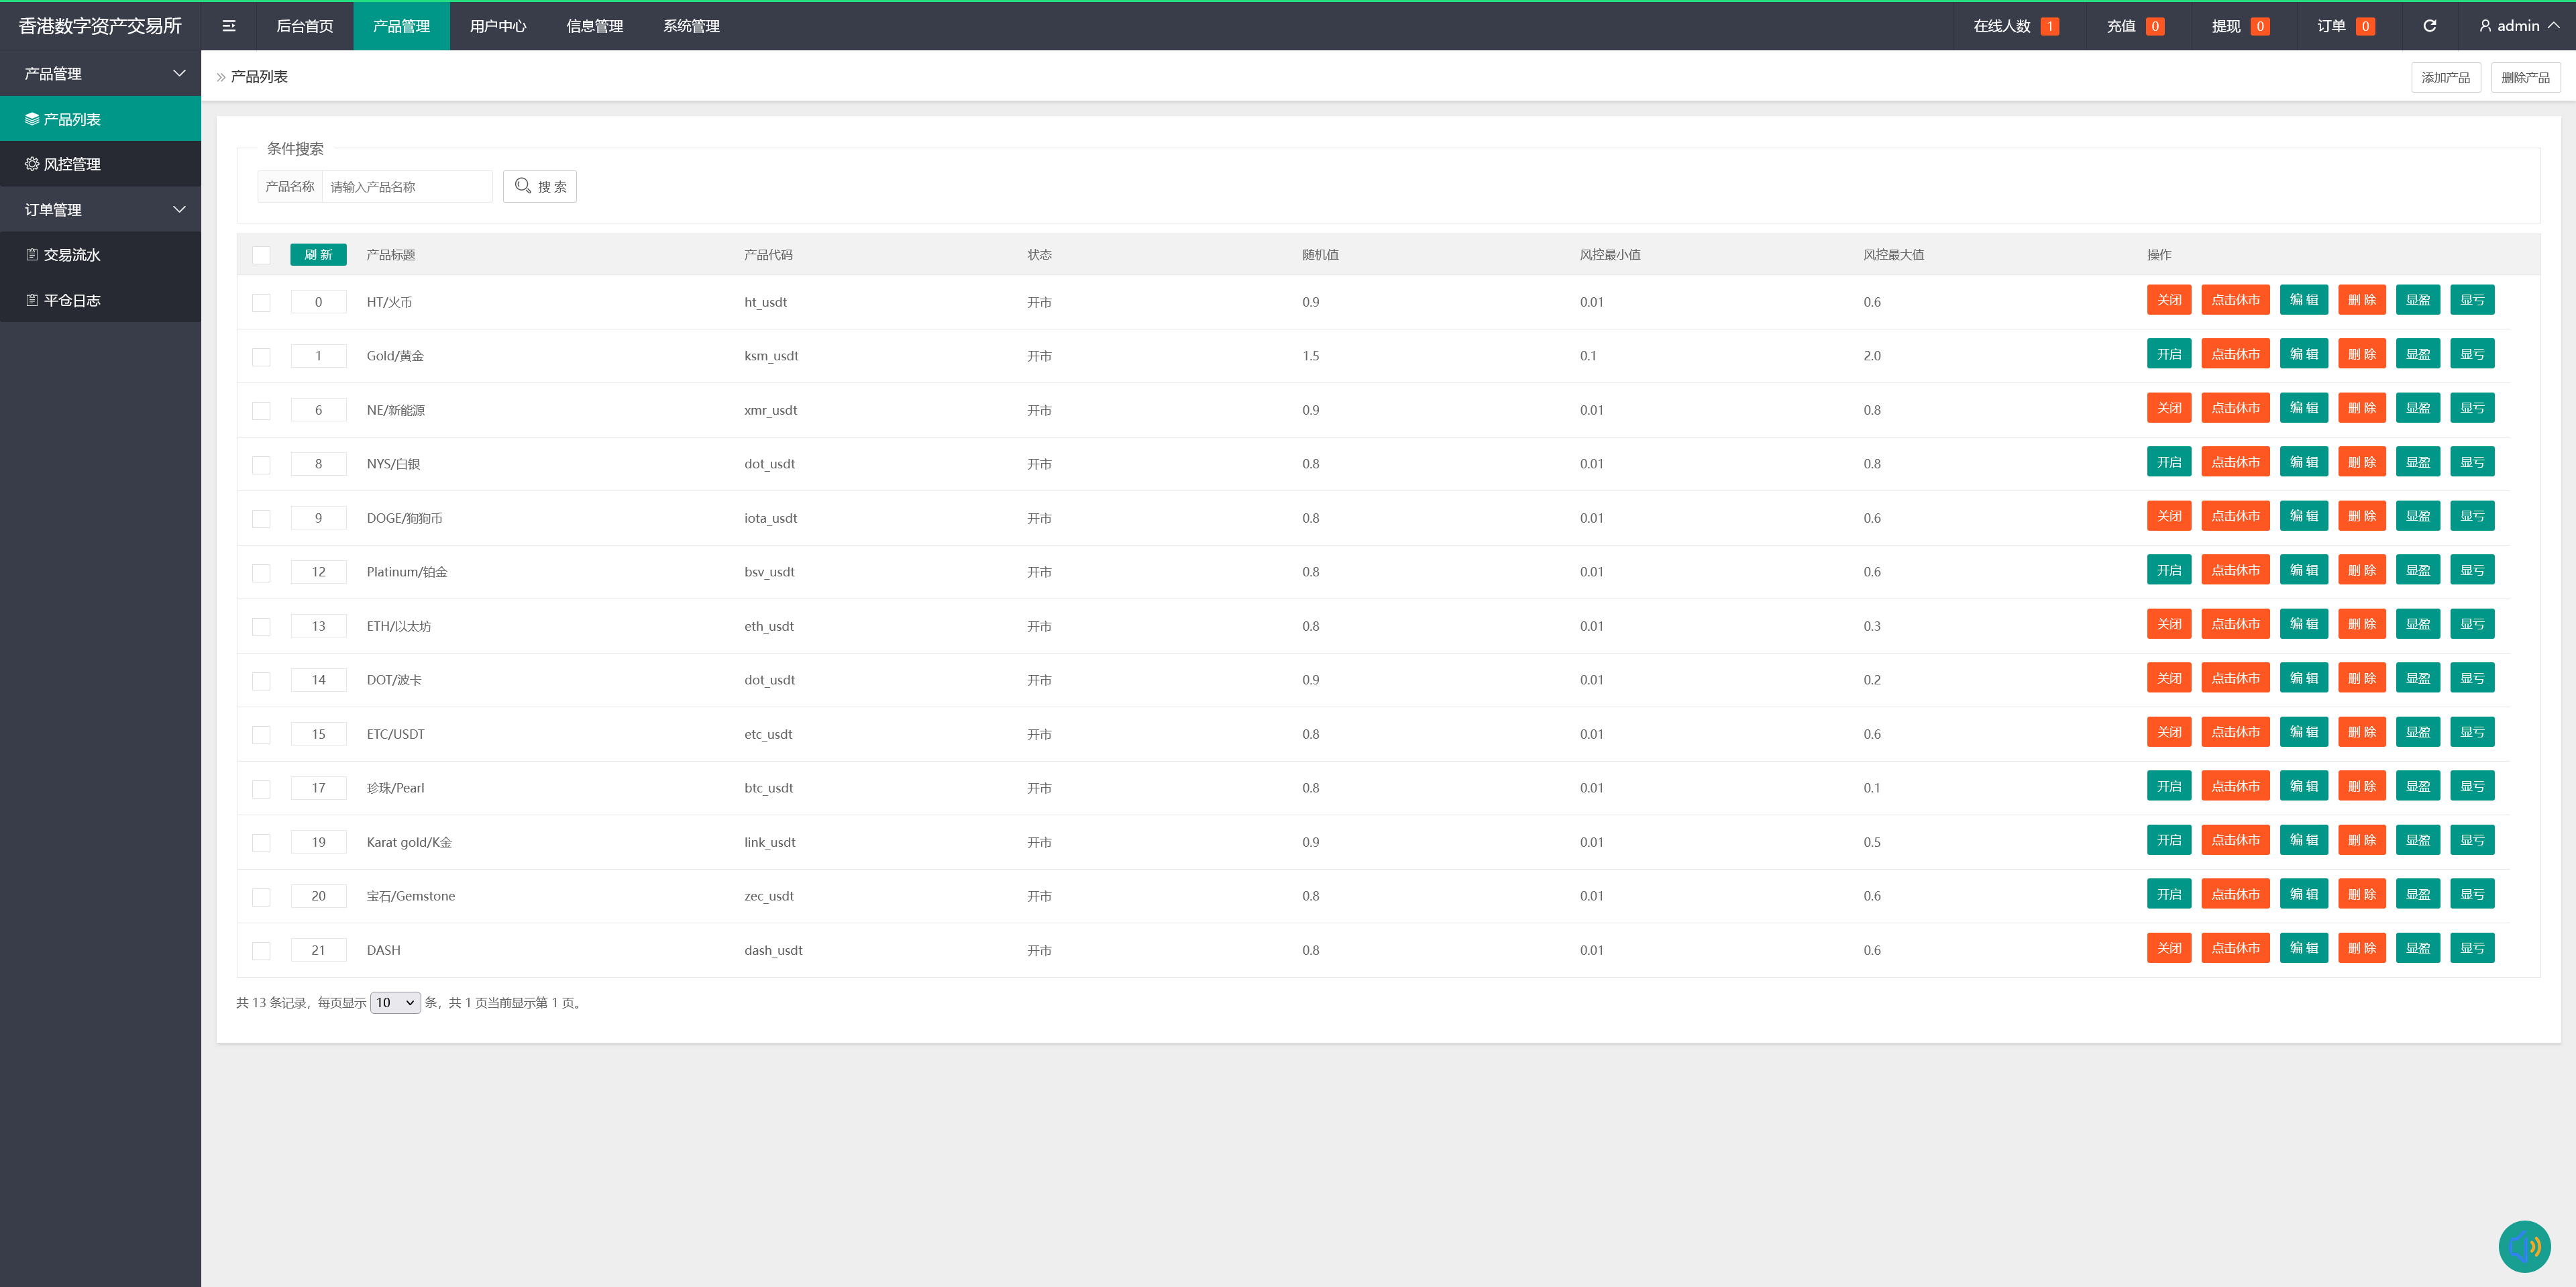Check the DASH row checkbox
The image size is (2576, 1287).
coord(261,950)
